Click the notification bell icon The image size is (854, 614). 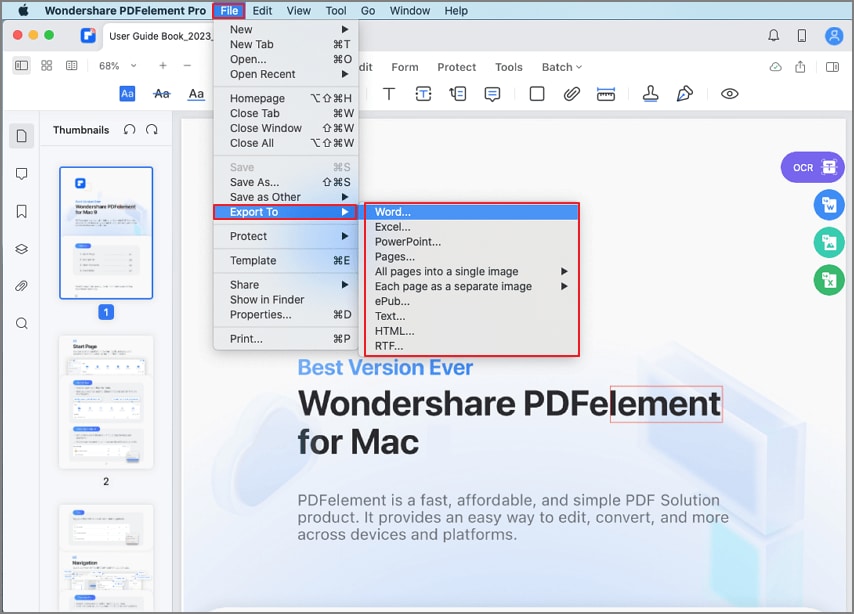(773, 36)
